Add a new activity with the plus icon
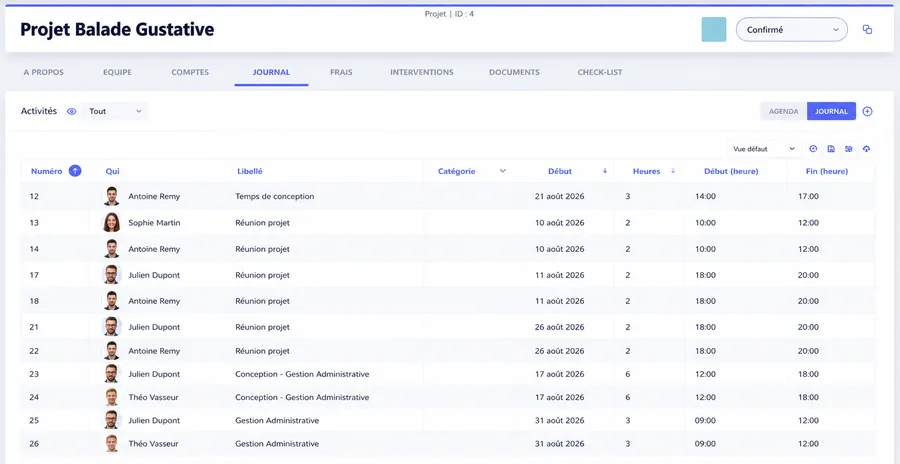The height and width of the screenshot is (464, 900). tap(867, 111)
